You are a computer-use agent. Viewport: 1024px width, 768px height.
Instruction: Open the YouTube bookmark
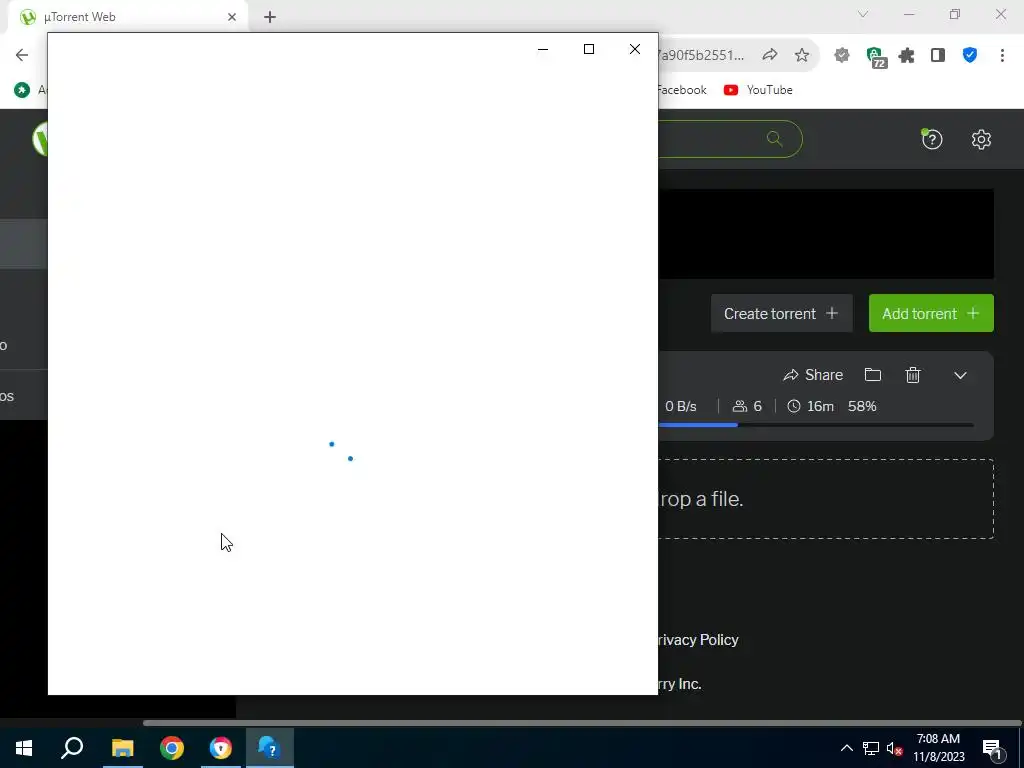758,90
